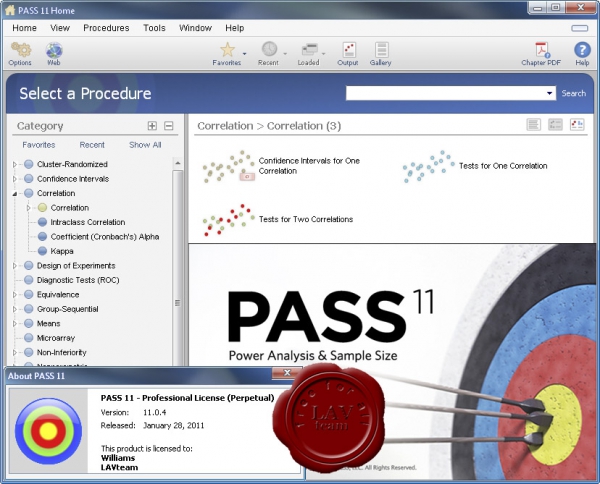Viewport: 600px width, 484px height.
Task: Open Tests for One Correlation icon
Action: click(x=428, y=166)
